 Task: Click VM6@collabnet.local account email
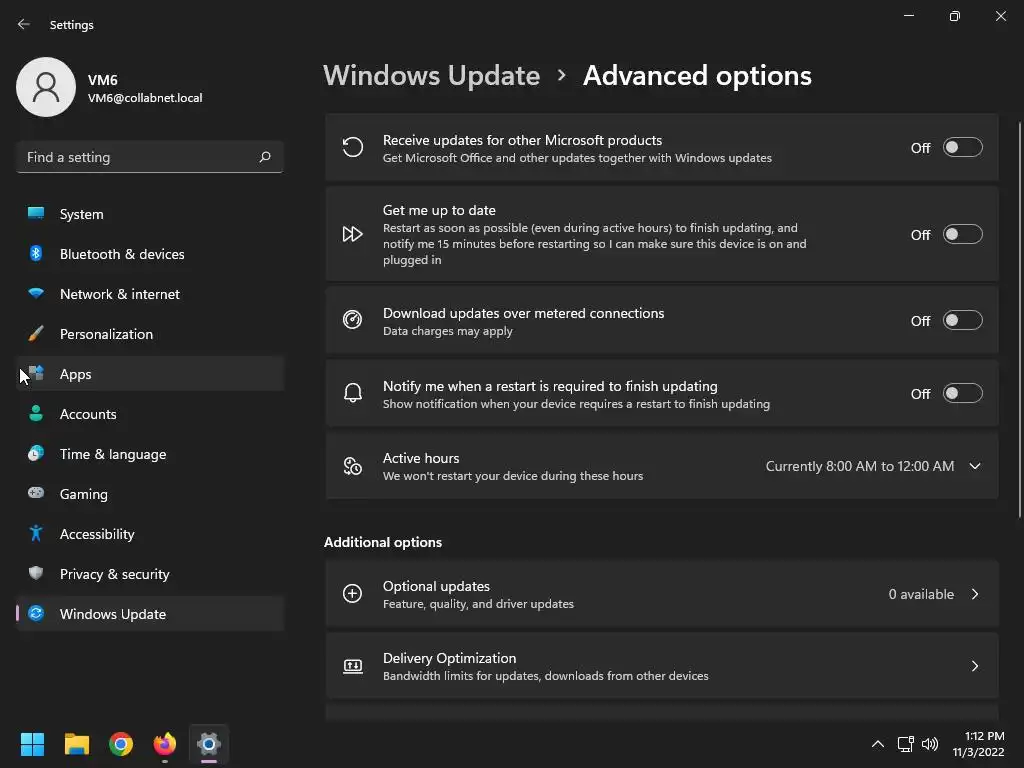145,98
